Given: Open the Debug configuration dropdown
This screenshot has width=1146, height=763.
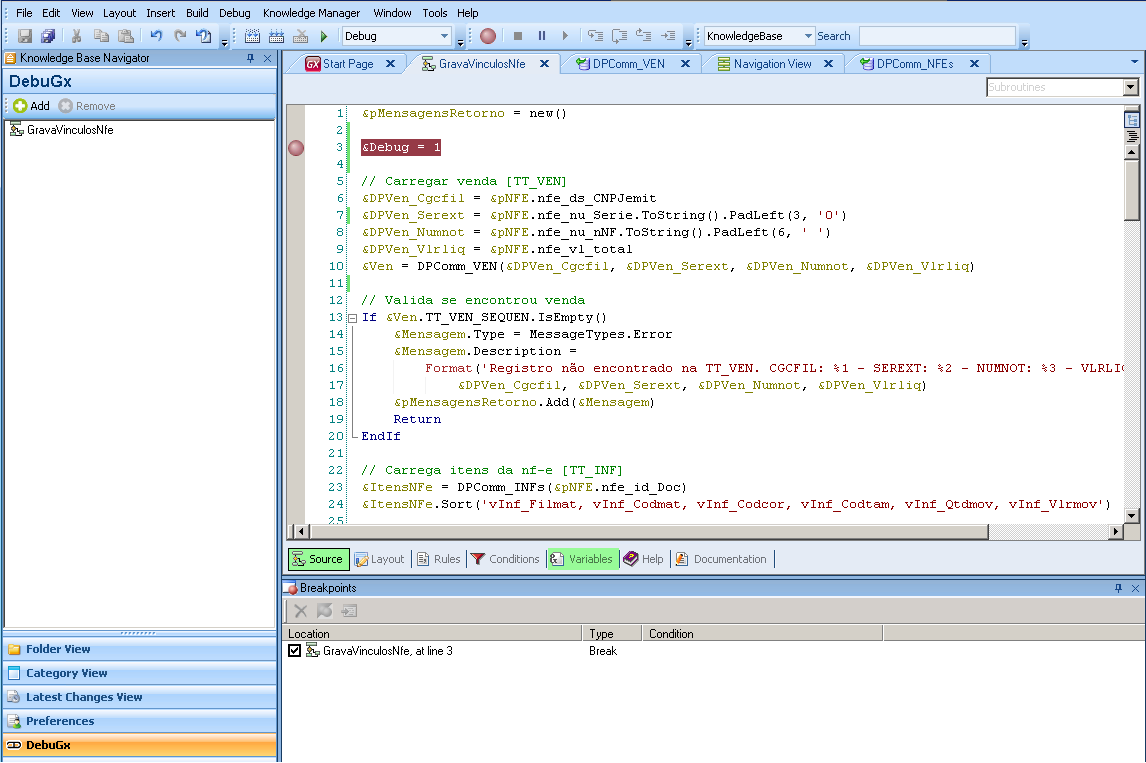Looking at the screenshot, I should coord(444,36).
